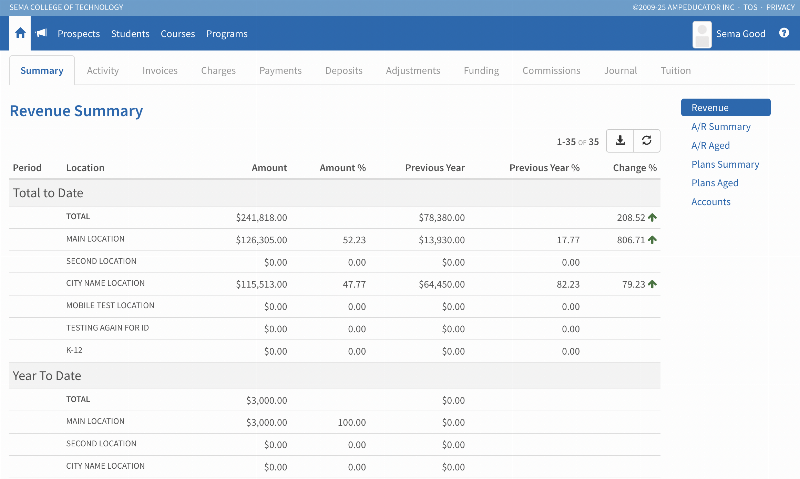Open the Courses menu
This screenshot has height=479, width=800.
[178, 34]
